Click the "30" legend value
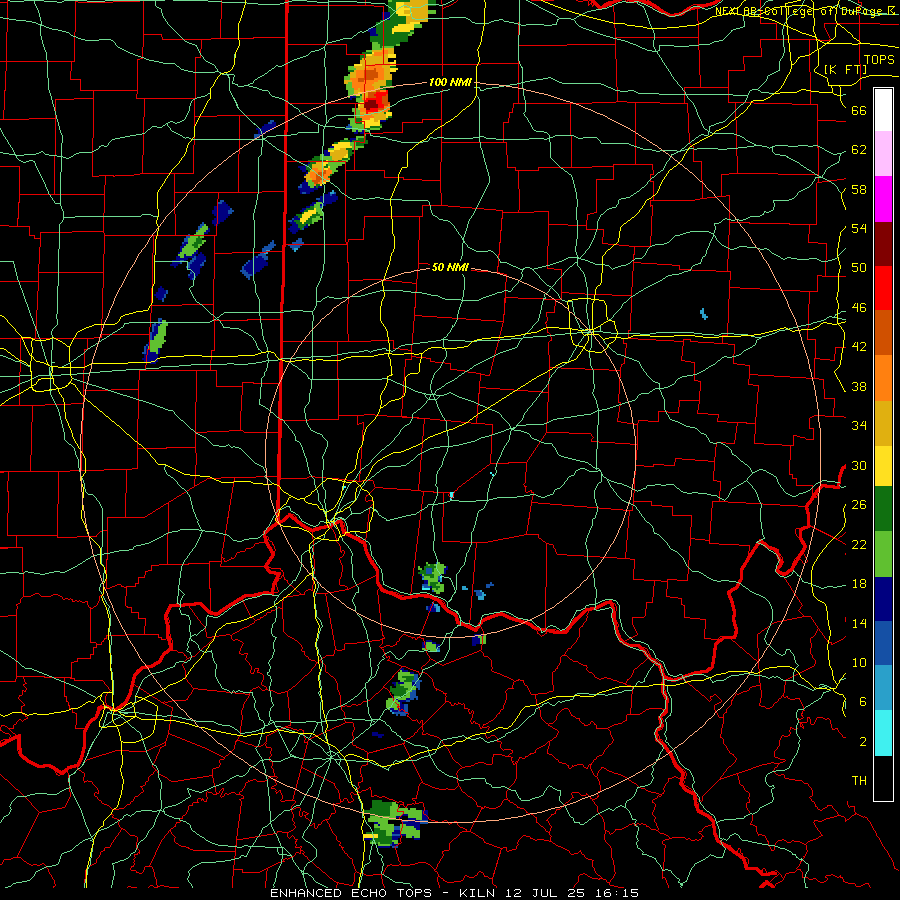The width and height of the screenshot is (900, 900). pyautogui.click(x=859, y=465)
